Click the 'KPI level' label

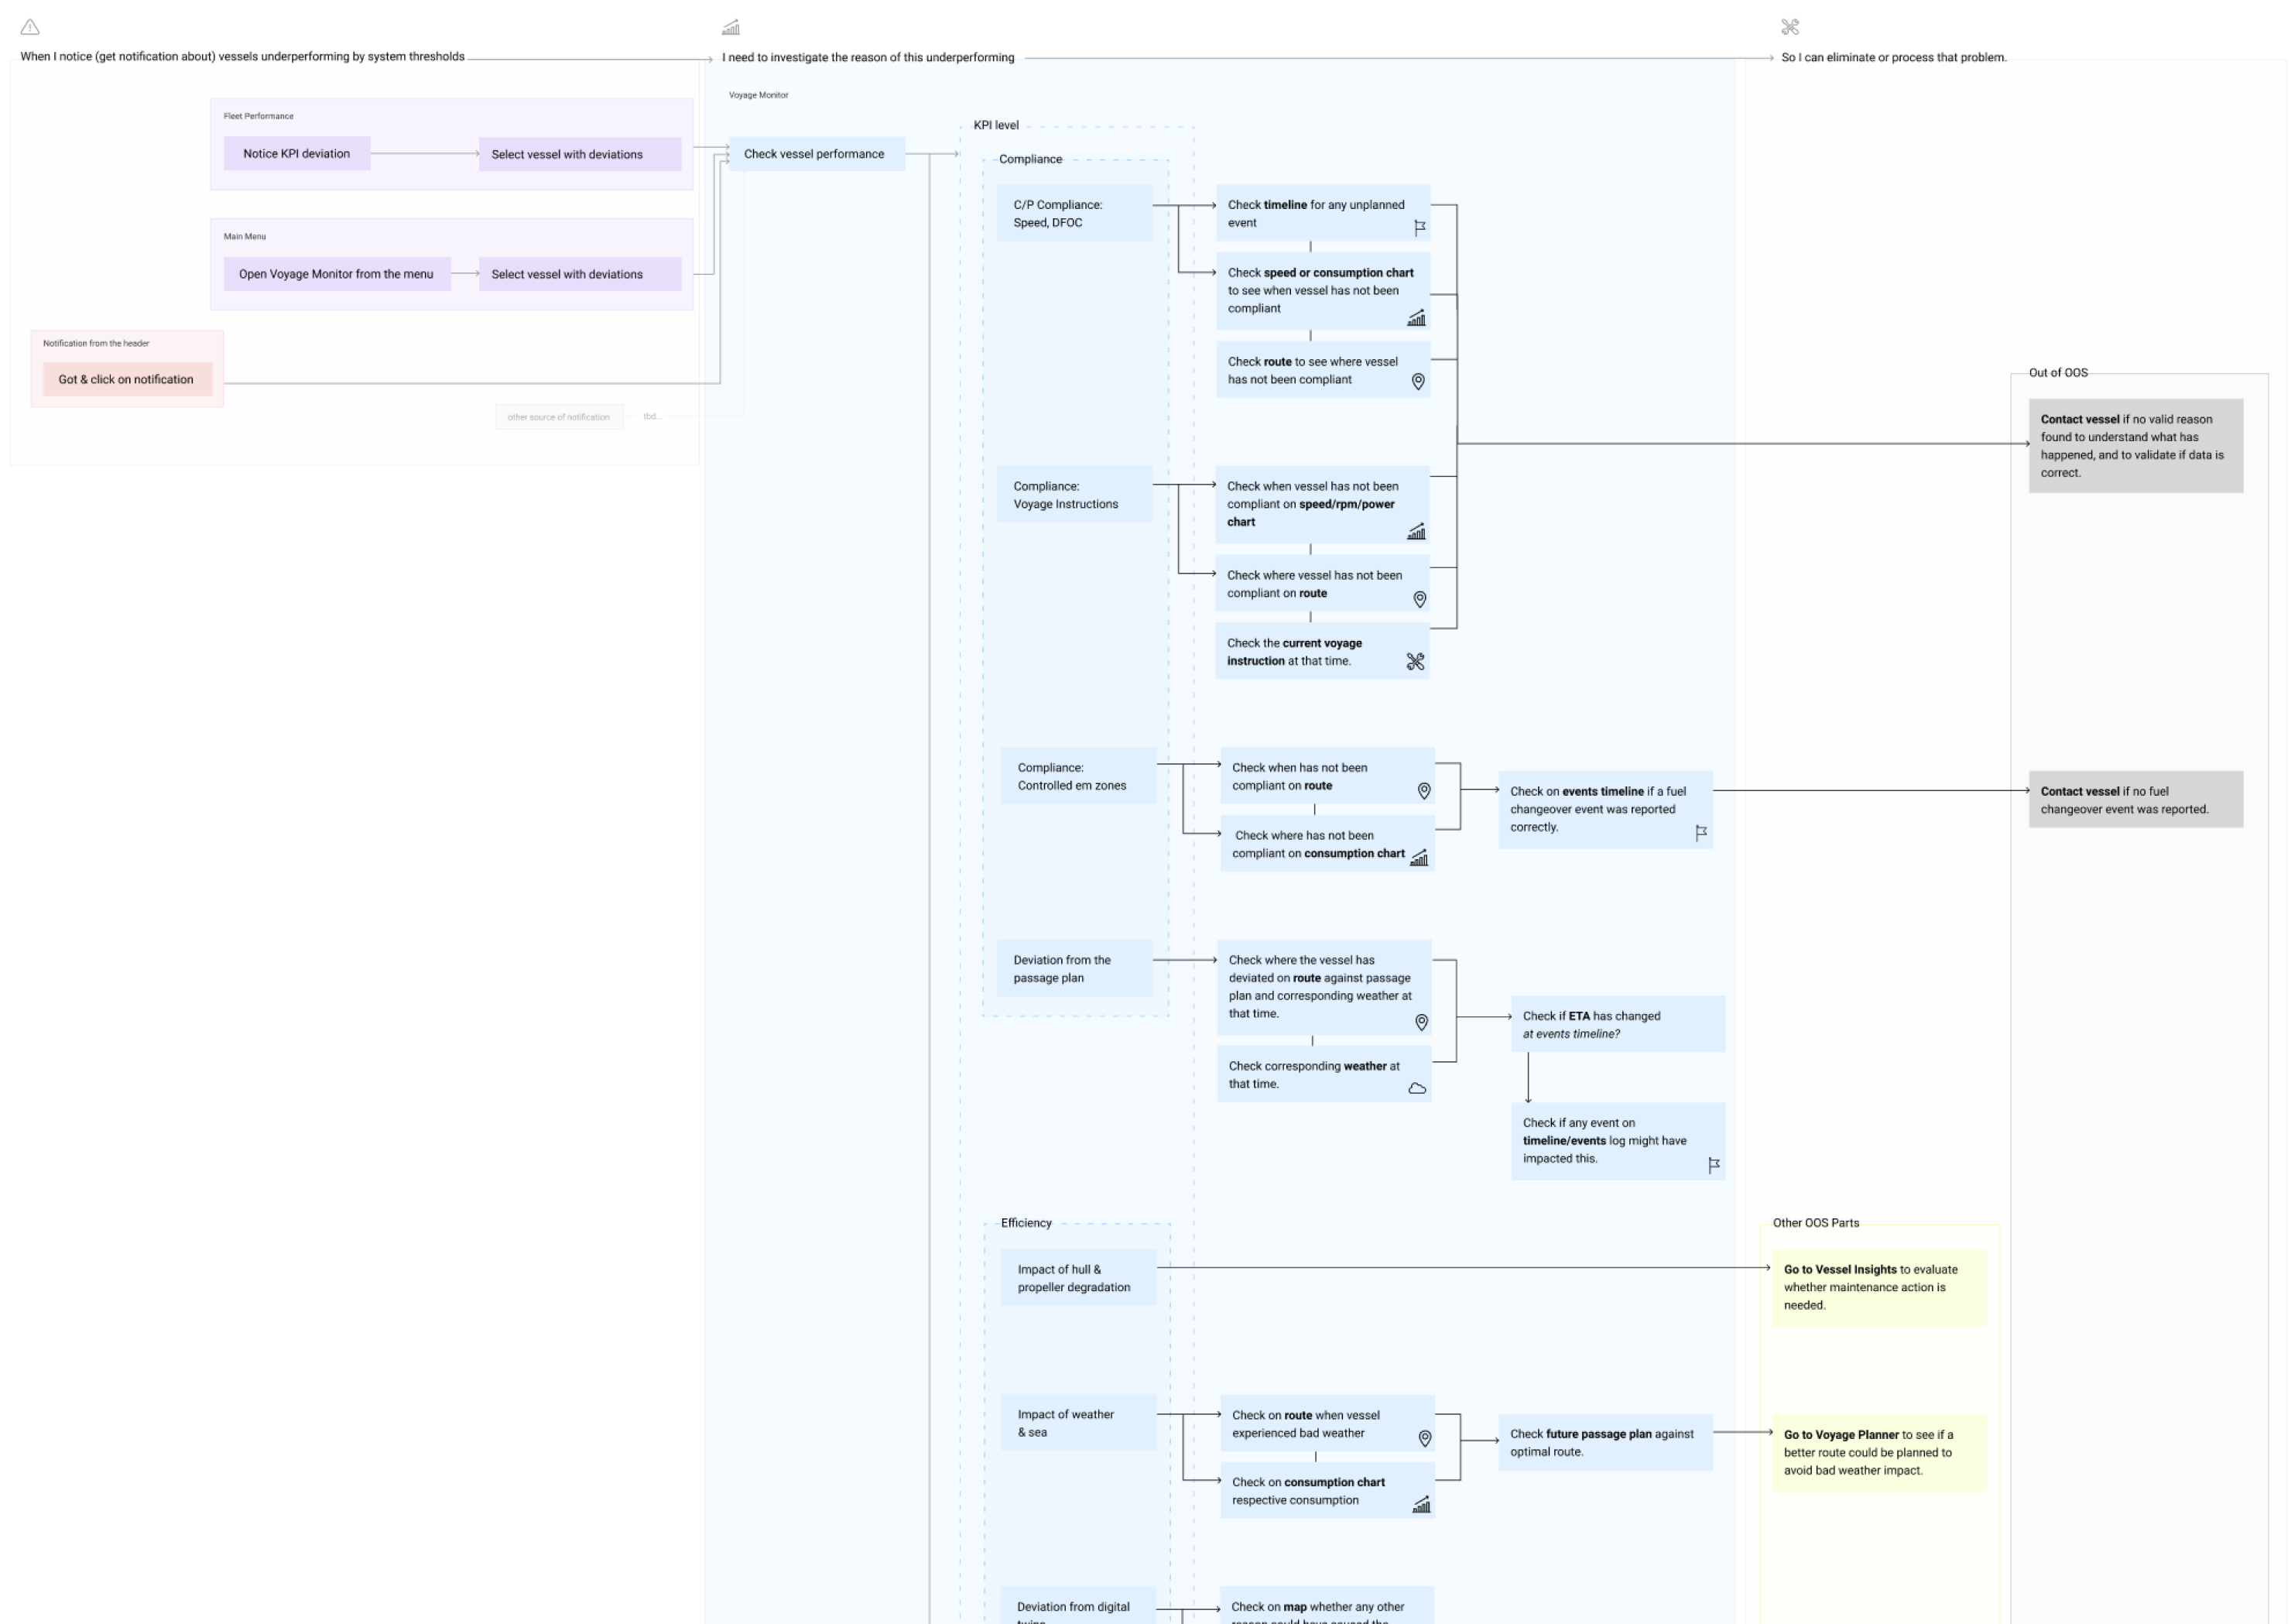996,125
